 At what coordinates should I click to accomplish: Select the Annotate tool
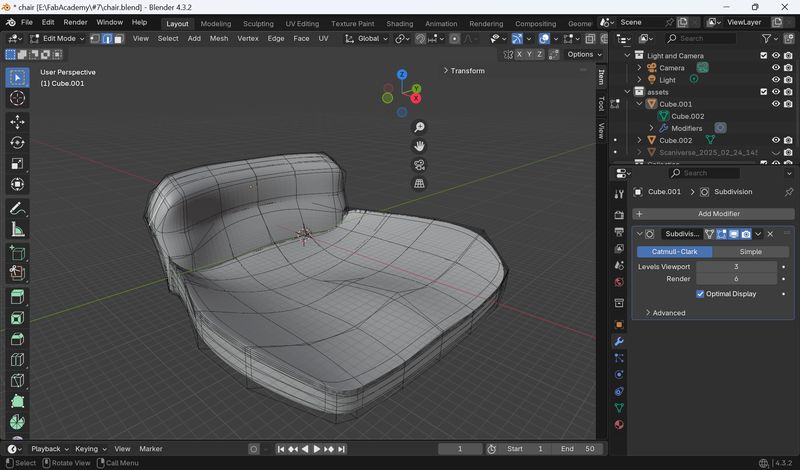pyautogui.click(x=17, y=208)
